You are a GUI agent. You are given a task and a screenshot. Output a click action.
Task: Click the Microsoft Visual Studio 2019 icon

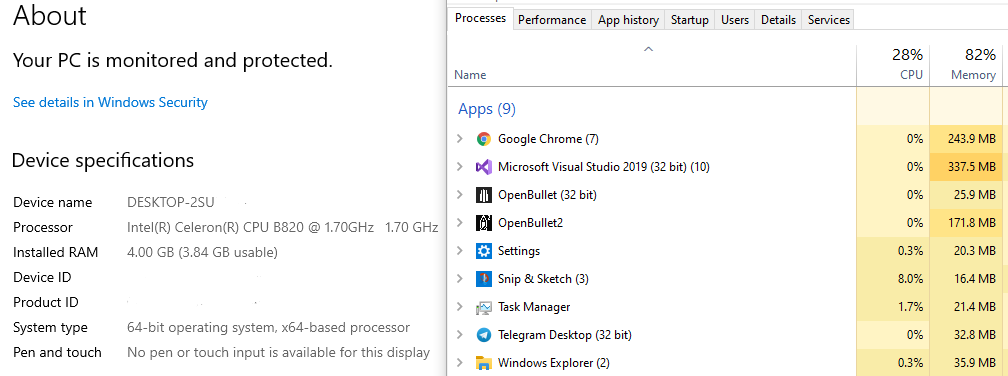(x=483, y=167)
